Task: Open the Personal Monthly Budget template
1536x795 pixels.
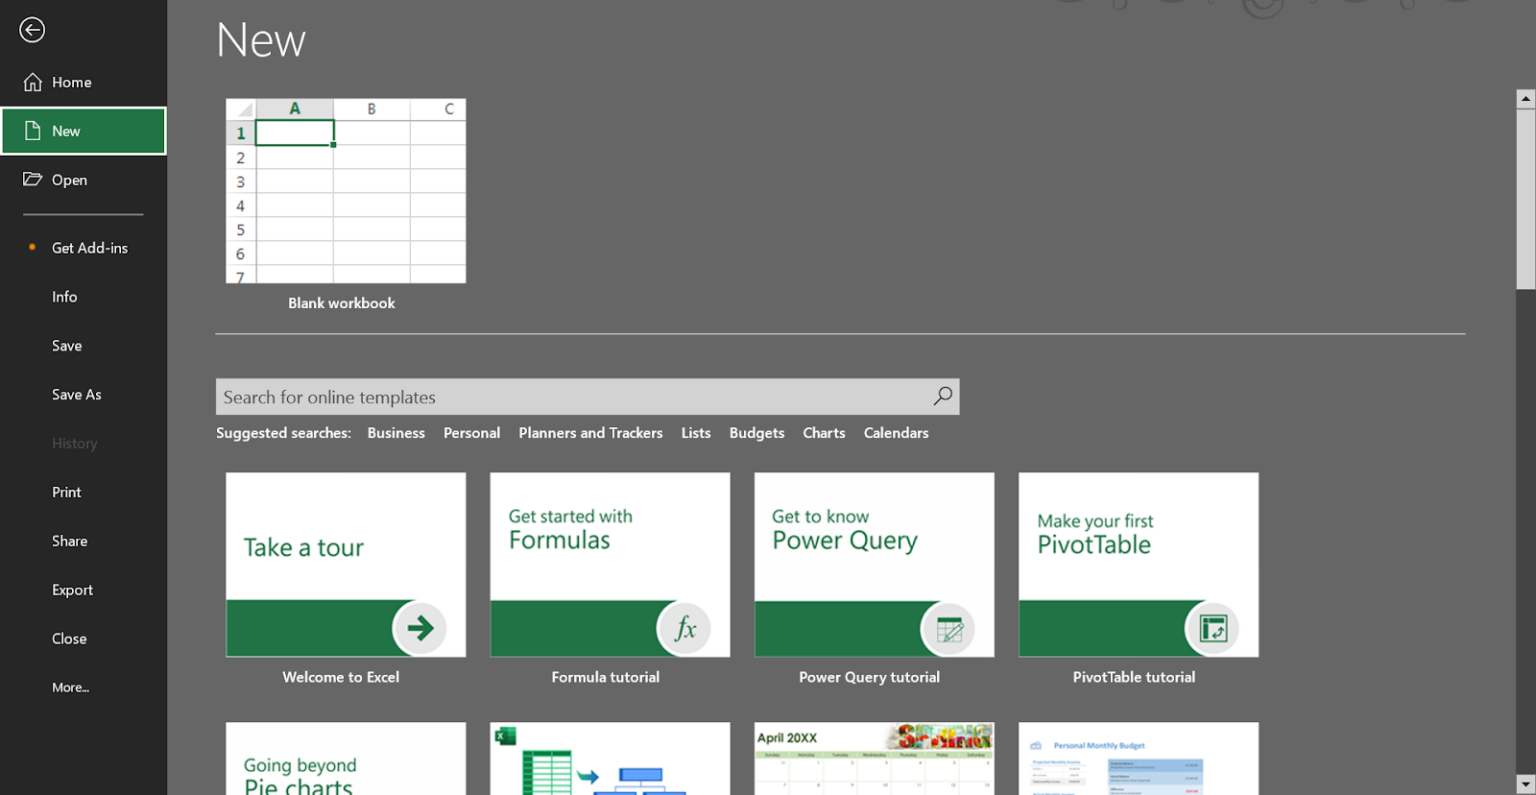Action: pyautogui.click(x=1138, y=759)
